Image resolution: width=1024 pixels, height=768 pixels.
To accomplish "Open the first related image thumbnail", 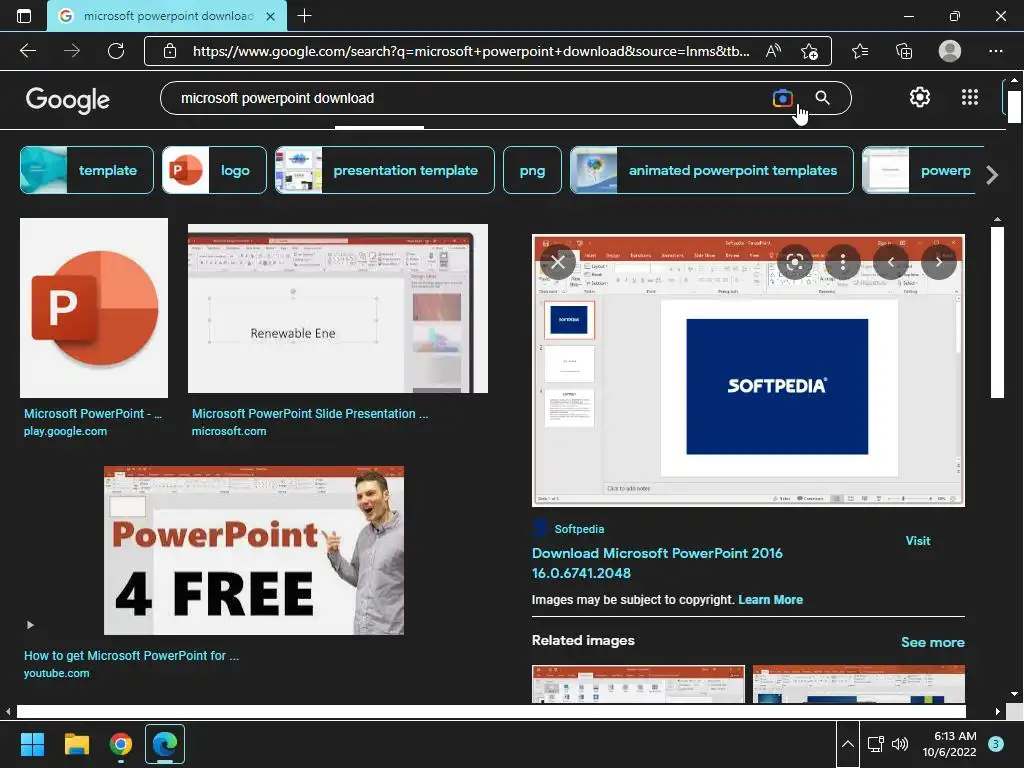I will [638, 684].
